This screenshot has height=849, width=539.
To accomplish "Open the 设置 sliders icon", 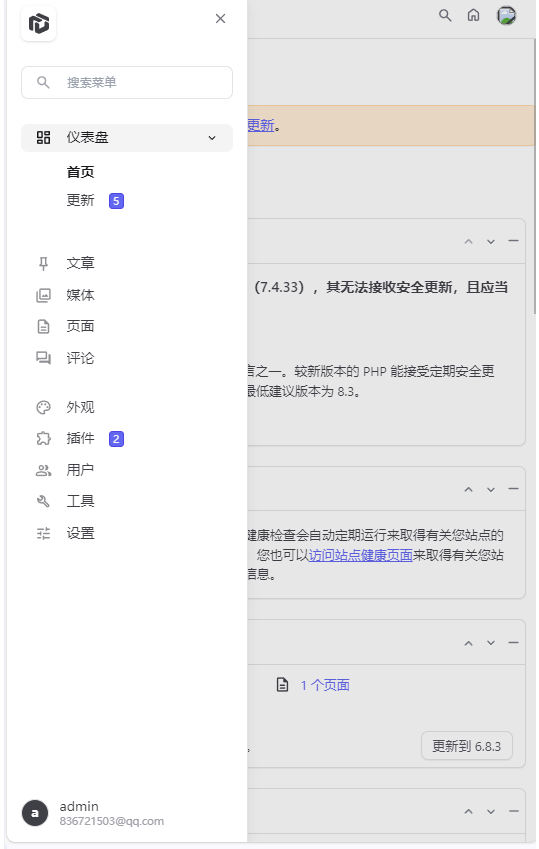I will point(43,533).
